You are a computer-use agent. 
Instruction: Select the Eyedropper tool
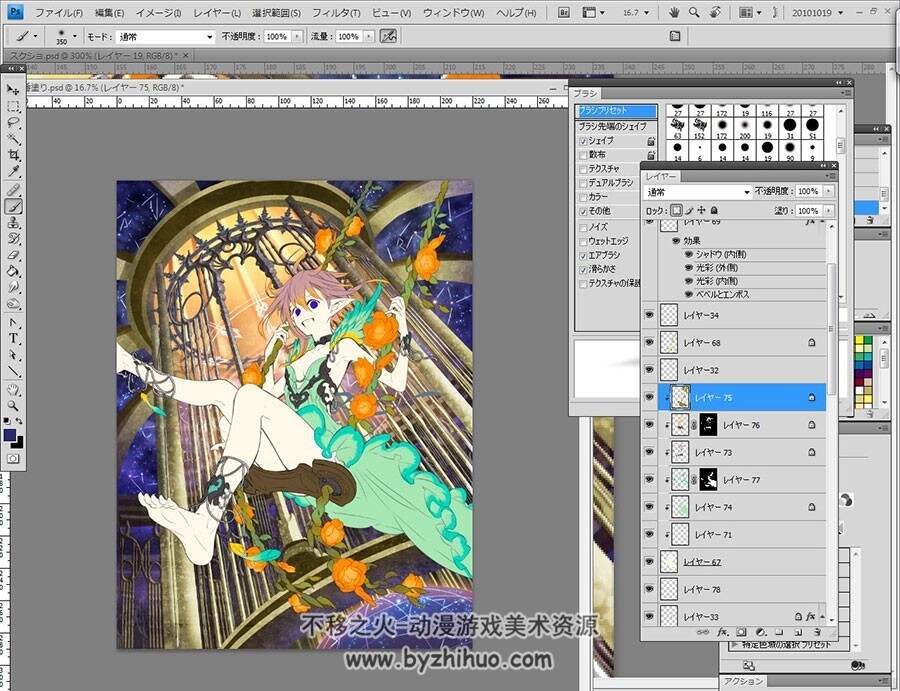pyautogui.click(x=13, y=171)
